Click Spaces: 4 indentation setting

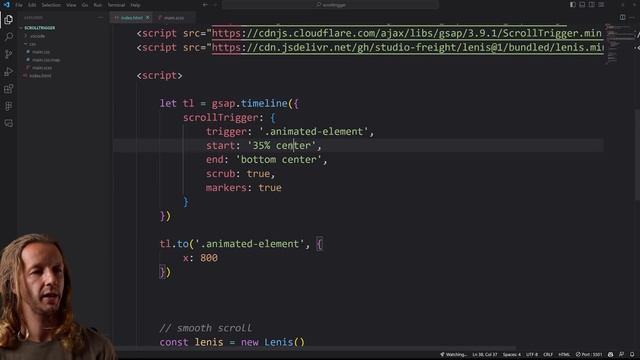coord(511,354)
